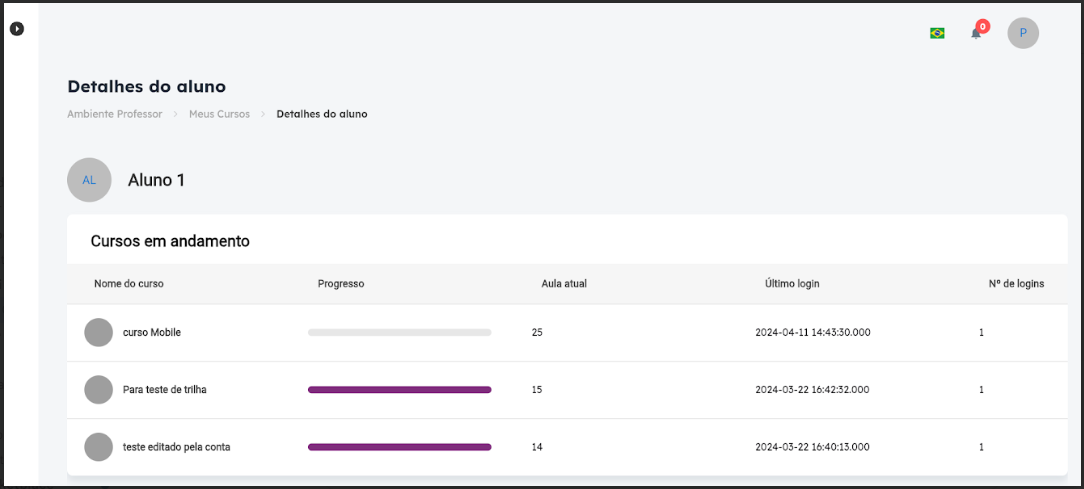Click the Detalhes do aluno breadcrumb
Image resolution: width=1084 pixels, height=489 pixels.
[322, 114]
